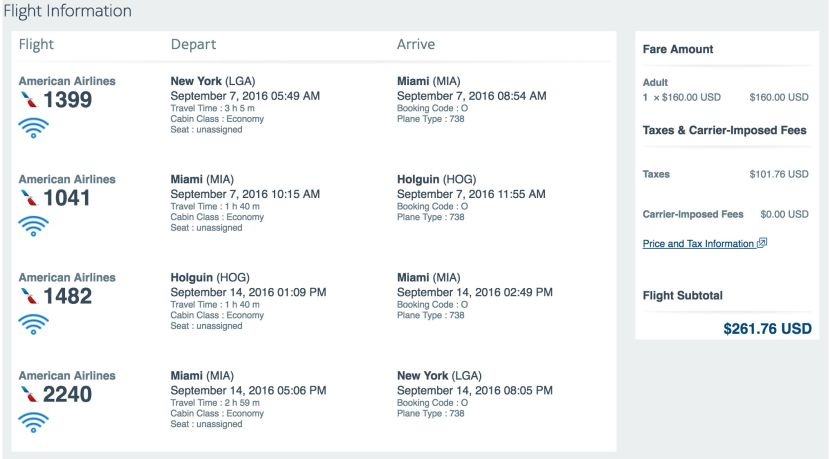Click the Flight column header

(37, 44)
